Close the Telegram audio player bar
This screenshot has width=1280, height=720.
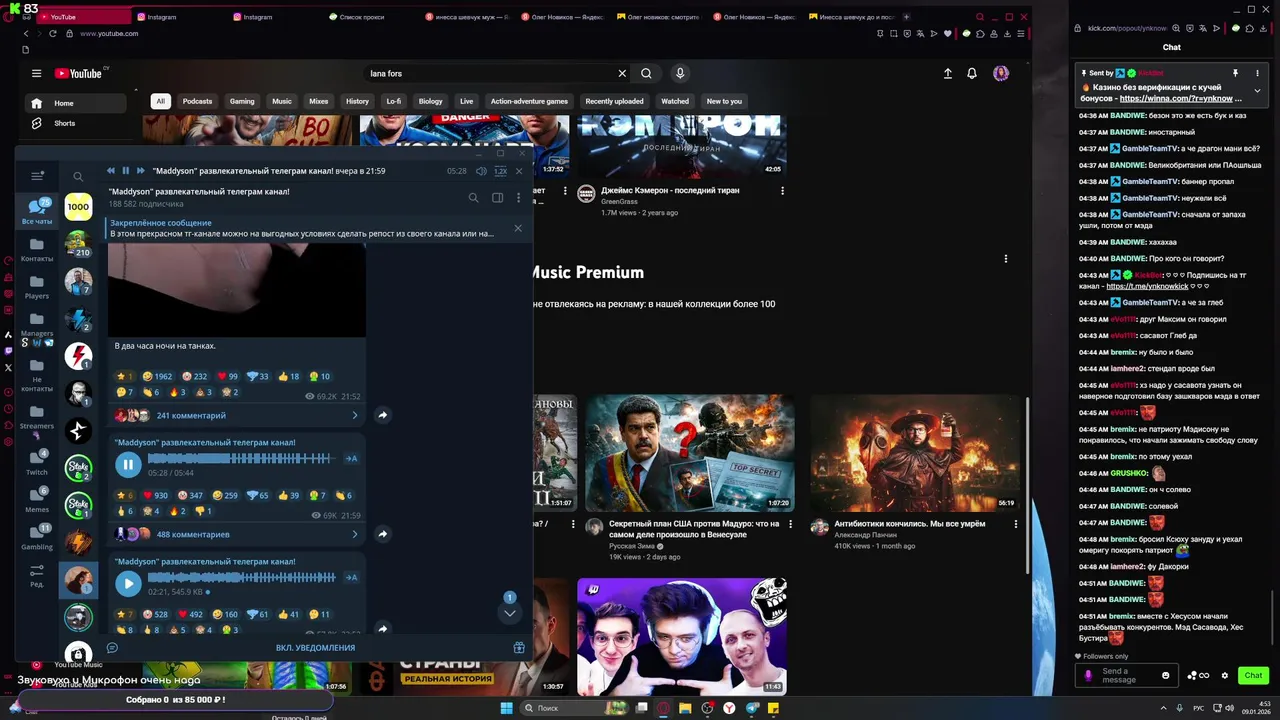click(x=518, y=171)
